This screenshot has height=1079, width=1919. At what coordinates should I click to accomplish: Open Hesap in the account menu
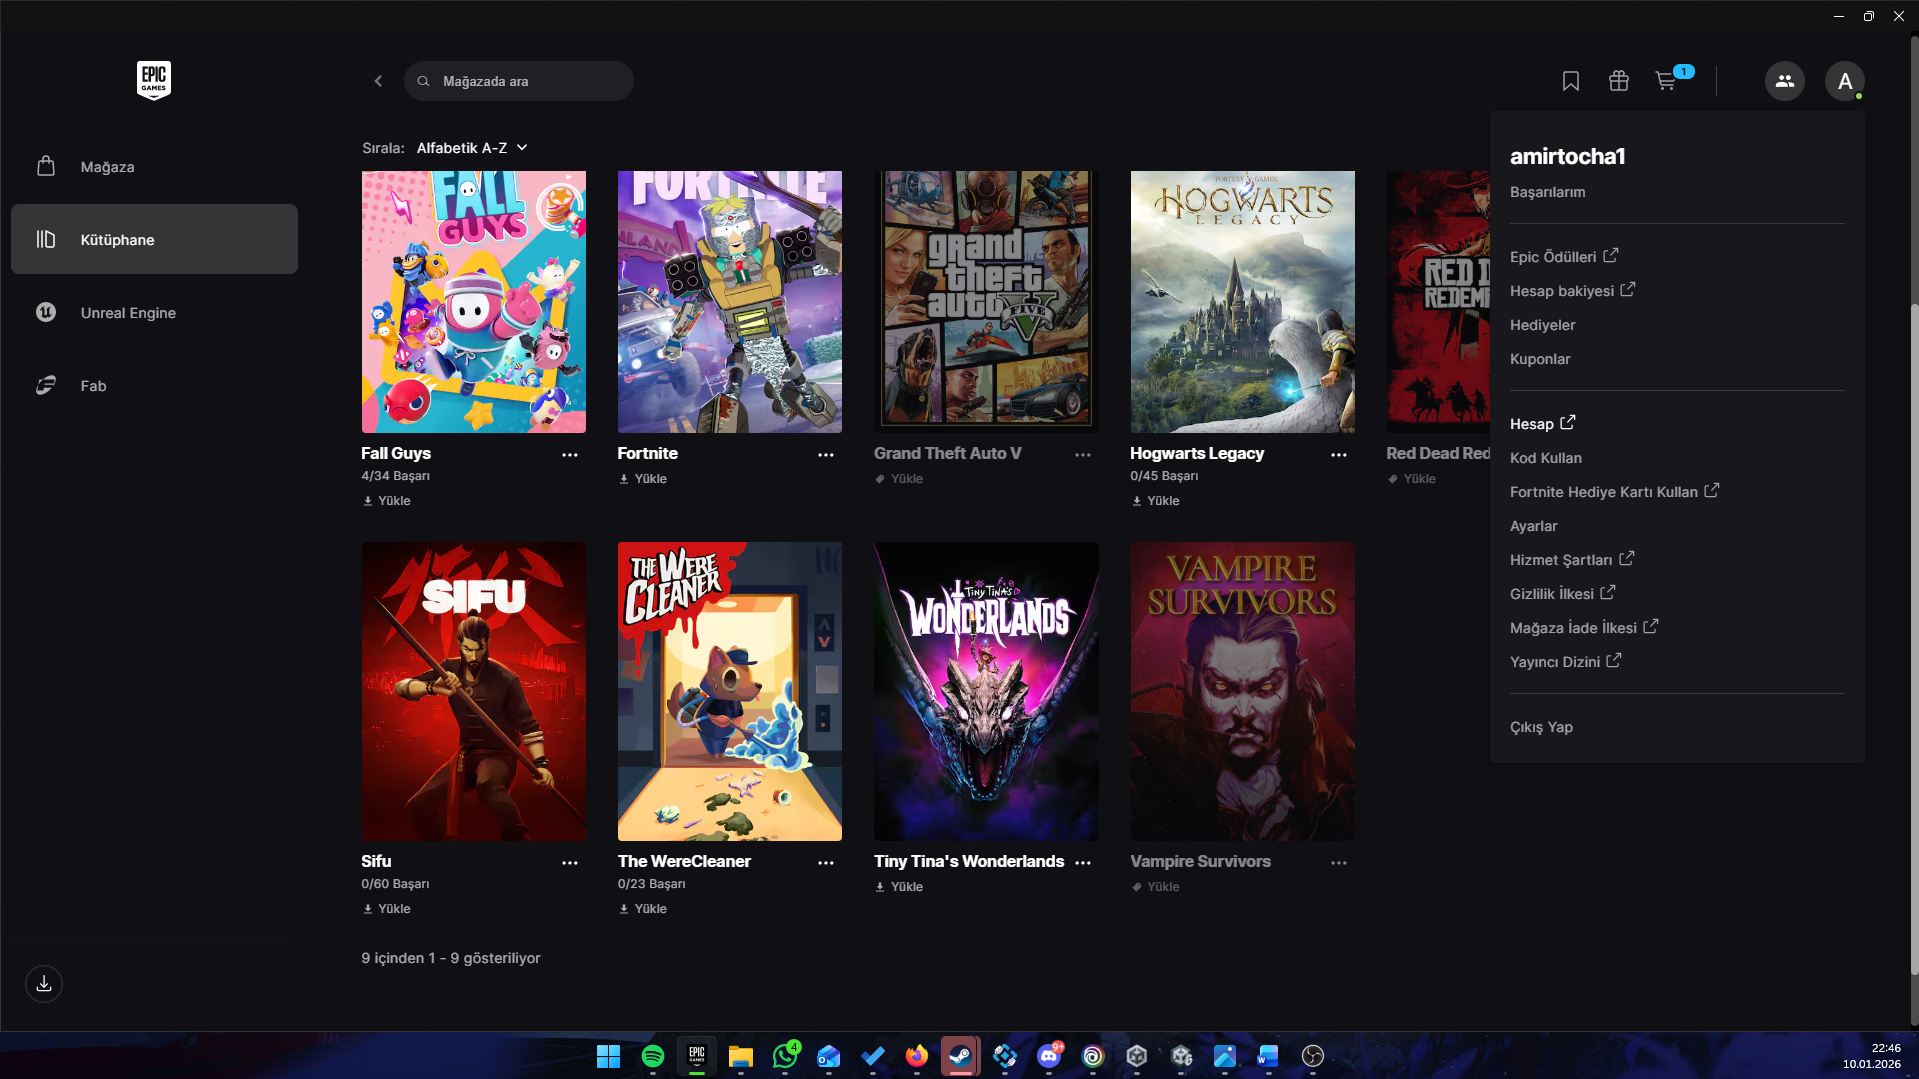[1543, 424]
